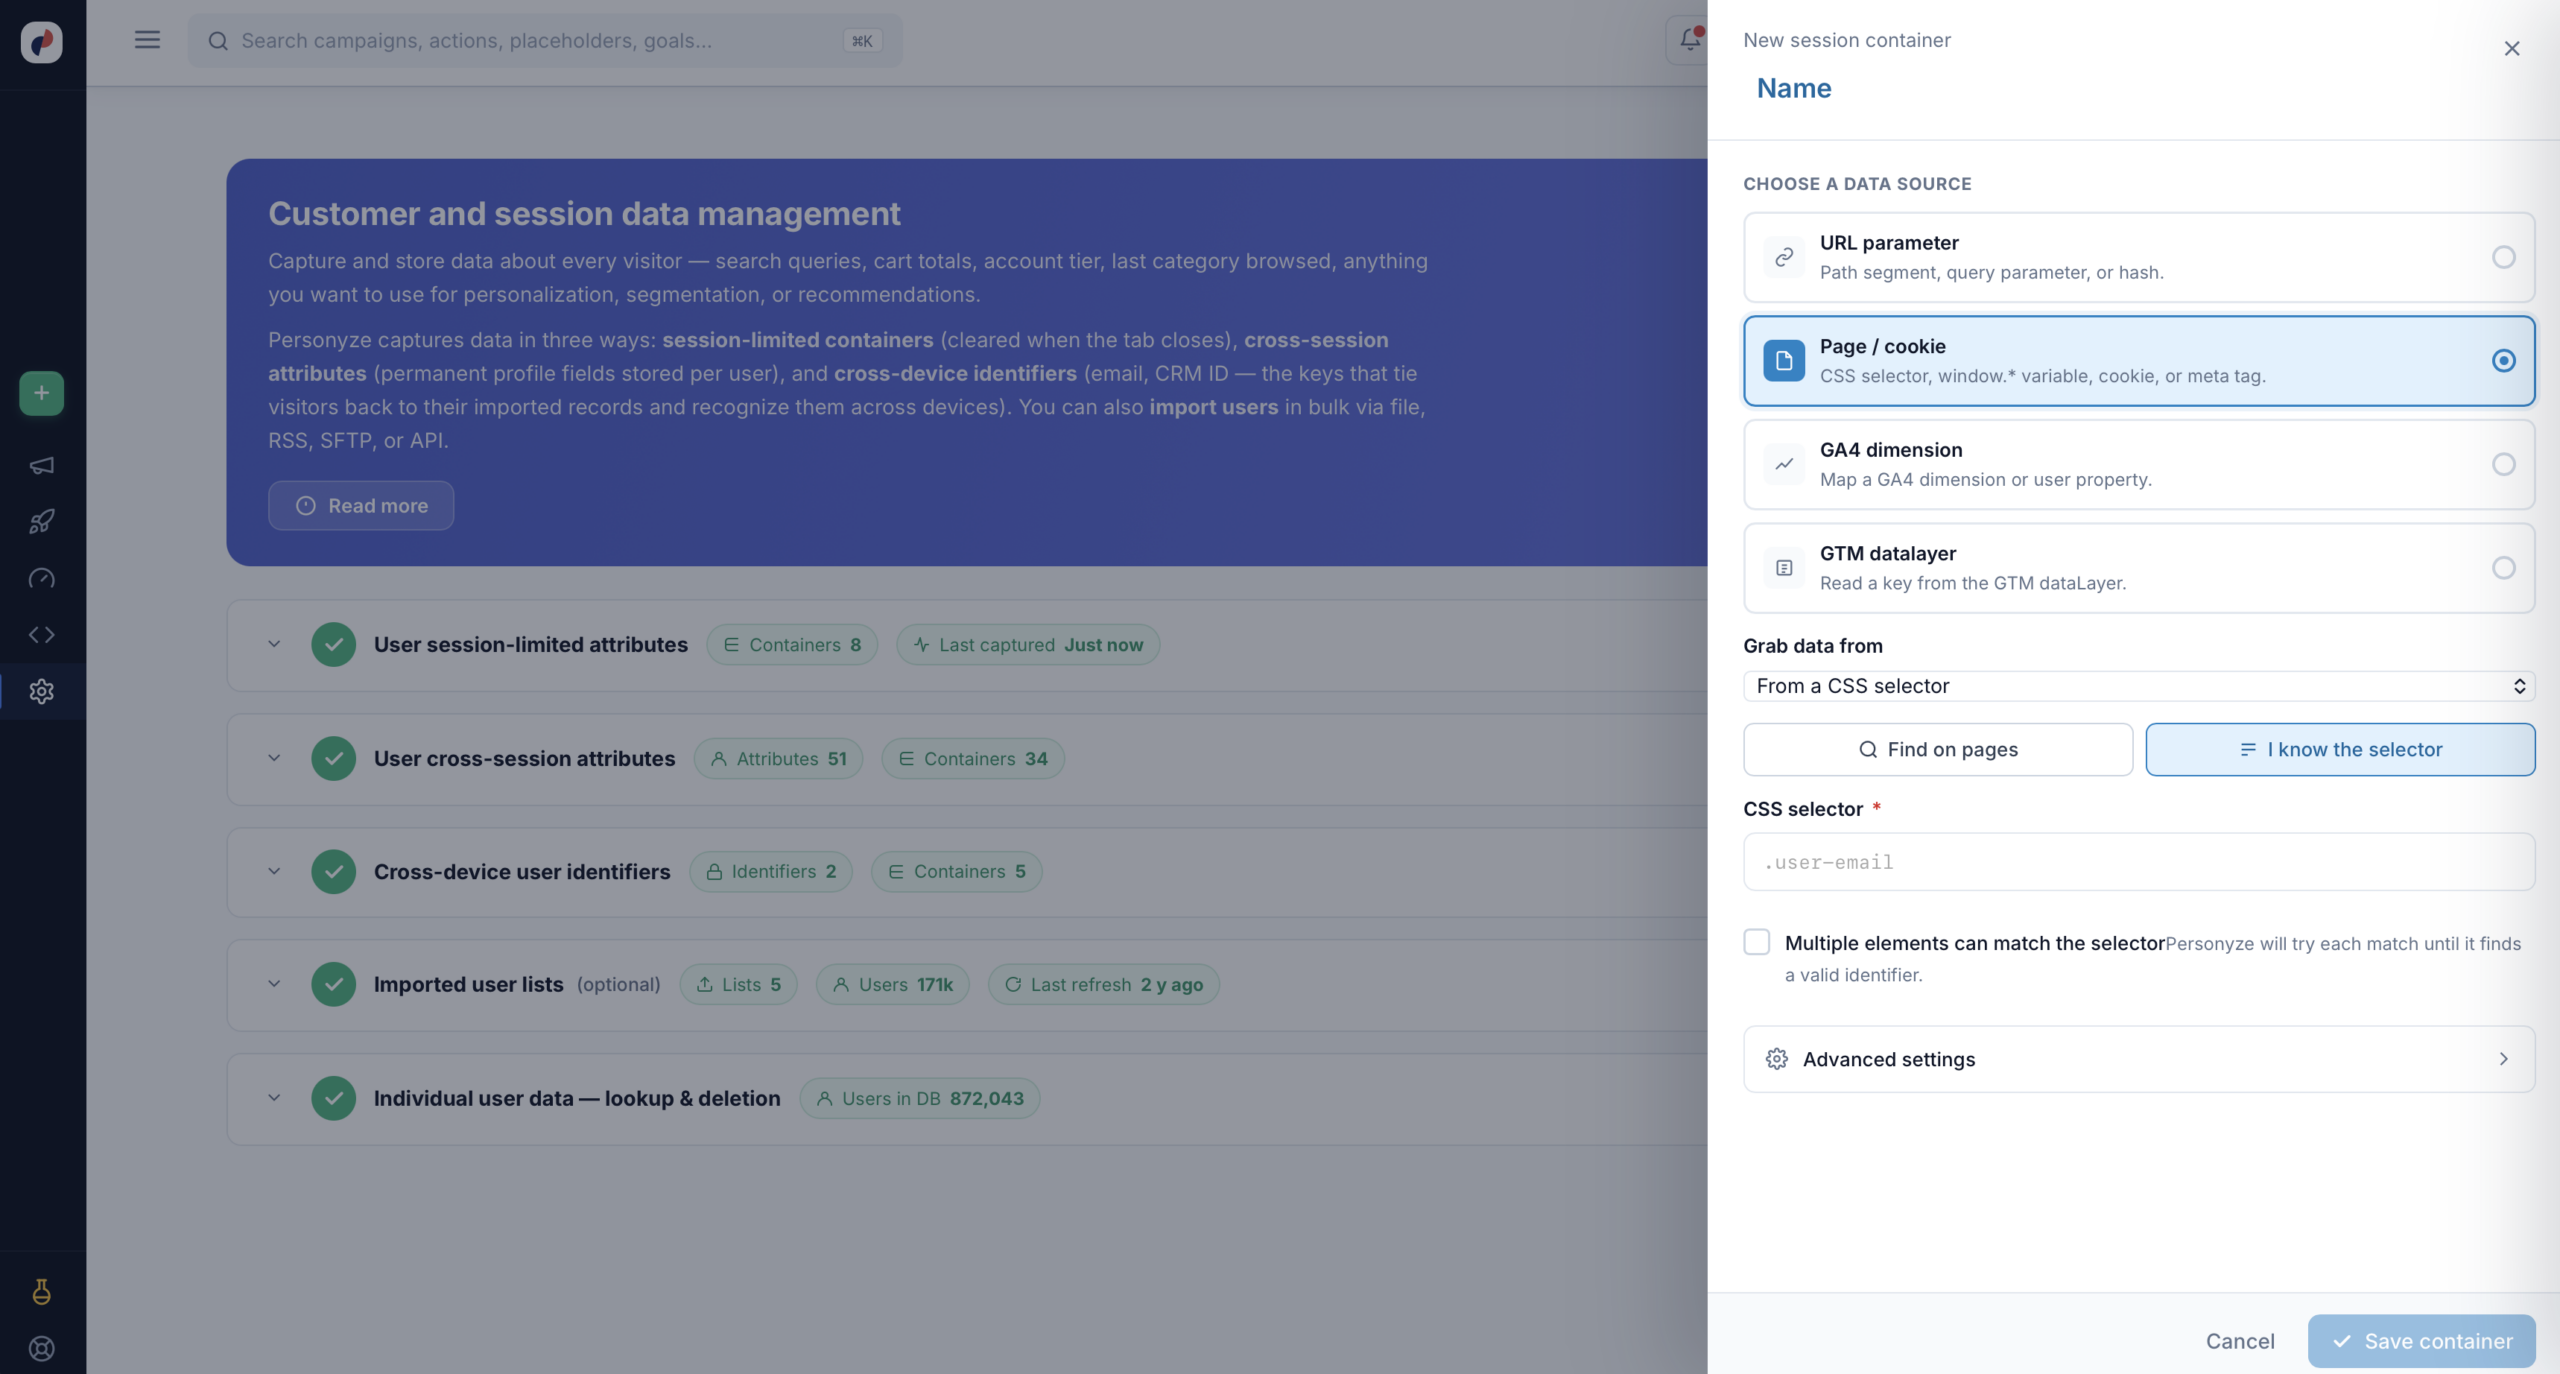Image resolution: width=2560 pixels, height=1374 pixels.
Task: Select the GA4 dimension radio button
Action: (x=2503, y=464)
